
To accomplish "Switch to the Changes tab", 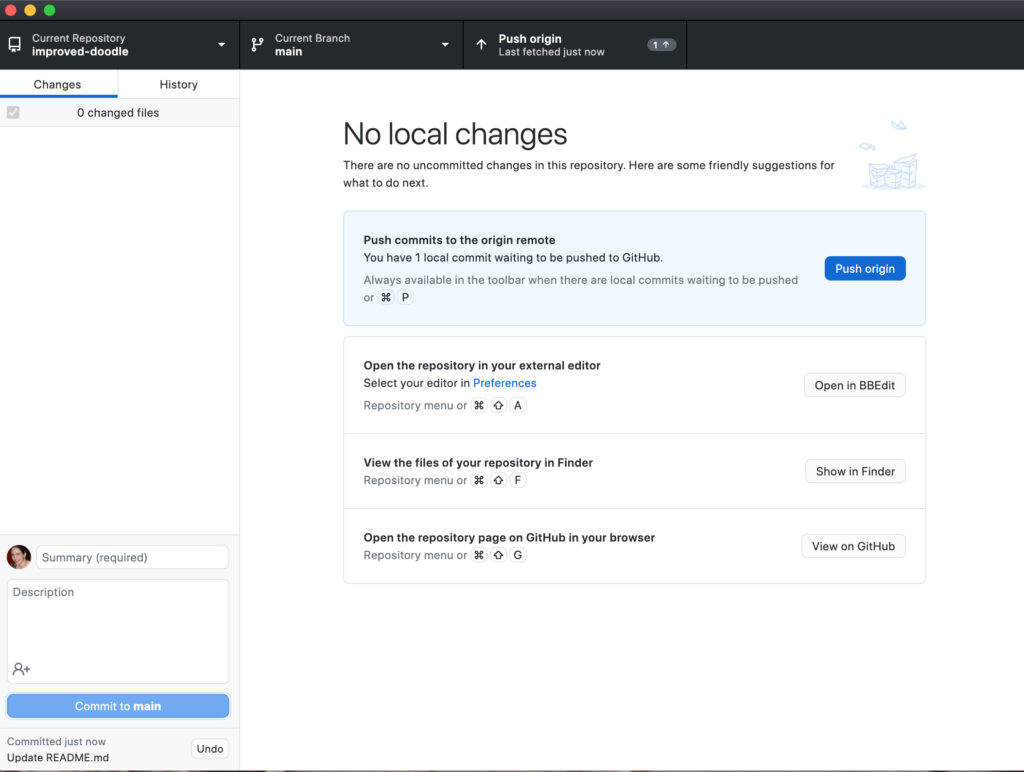I will point(57,84).
